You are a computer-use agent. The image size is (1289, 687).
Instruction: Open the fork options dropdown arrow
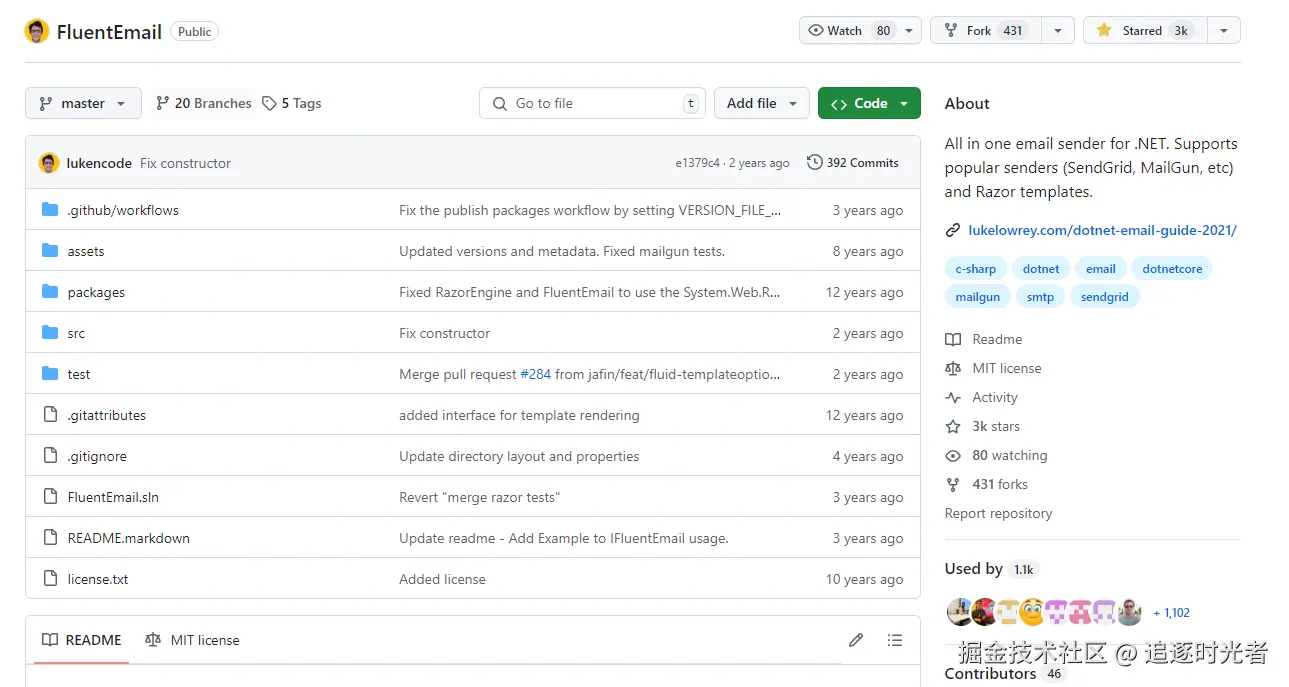point(1057,31)
